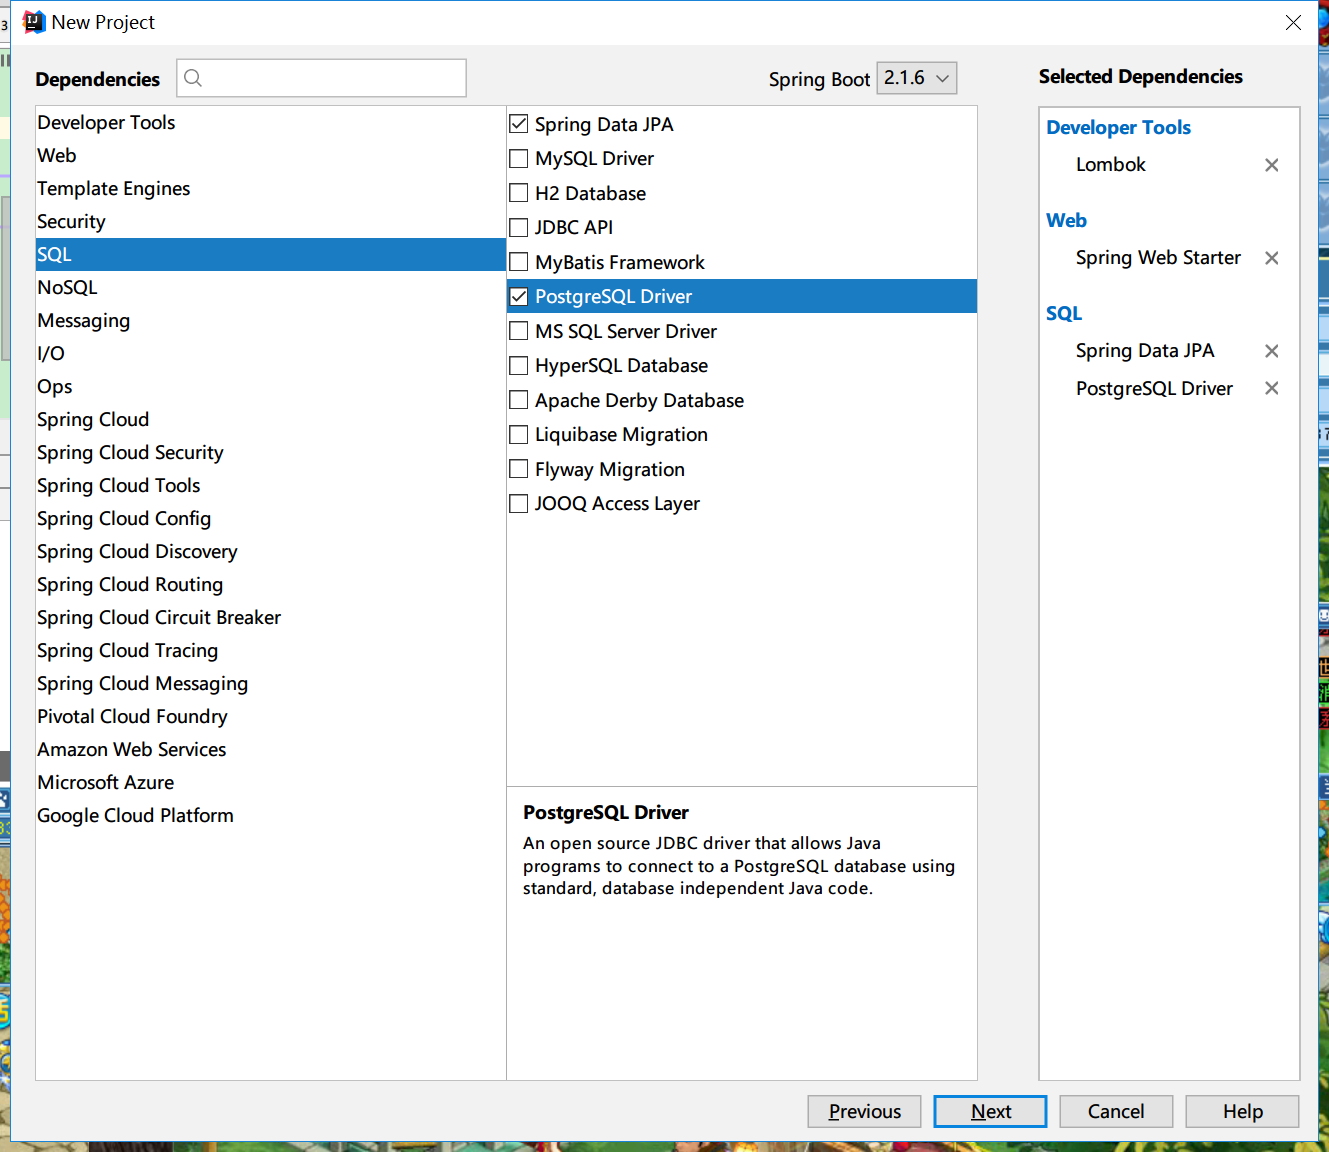Select the Spring Cloud Tracing category
Screen dimensions: 1329x1152
270,650
